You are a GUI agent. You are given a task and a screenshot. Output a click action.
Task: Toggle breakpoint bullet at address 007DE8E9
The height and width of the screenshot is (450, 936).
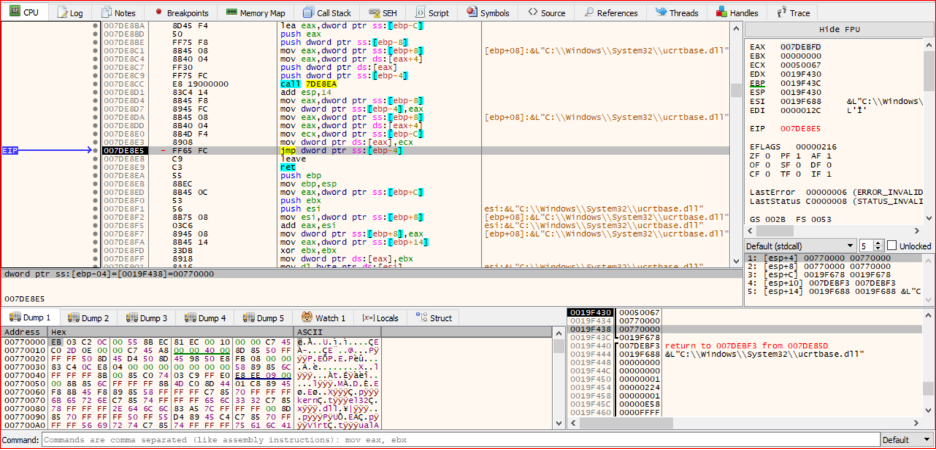[95, 168]
